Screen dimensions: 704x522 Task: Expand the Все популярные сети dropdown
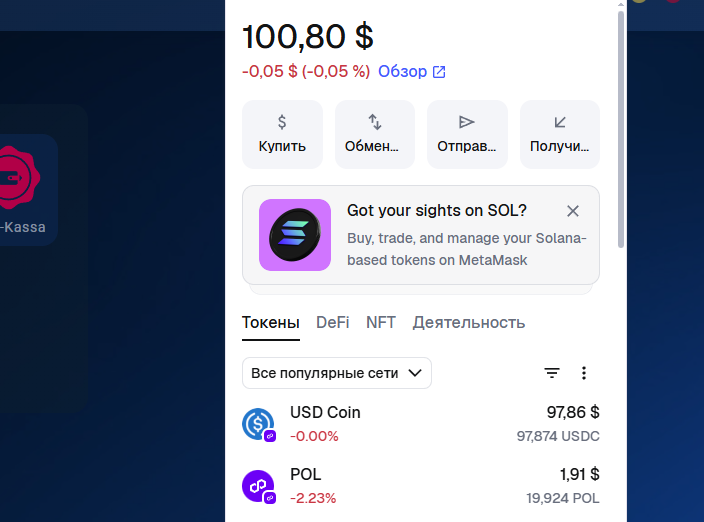(337, 373)
